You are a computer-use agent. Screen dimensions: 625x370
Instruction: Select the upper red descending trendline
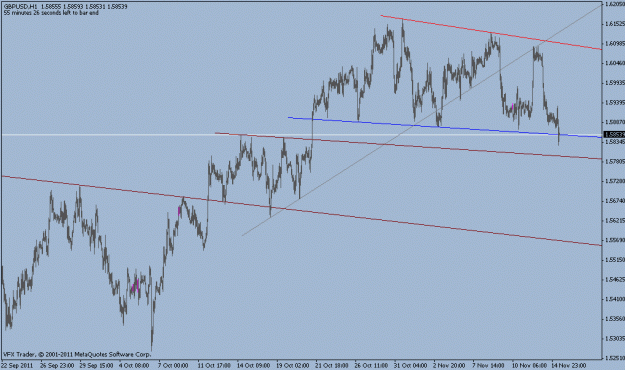[491, 32]
